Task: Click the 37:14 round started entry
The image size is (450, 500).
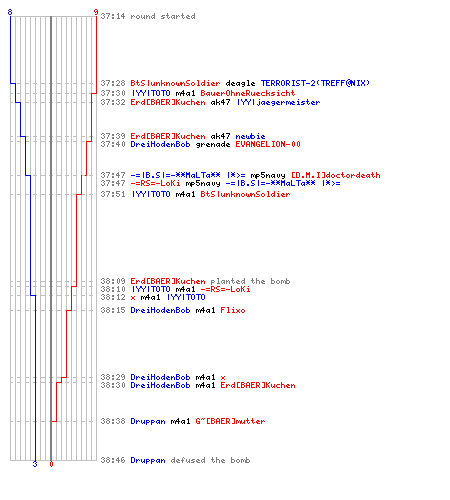Action: click(148, 16)
